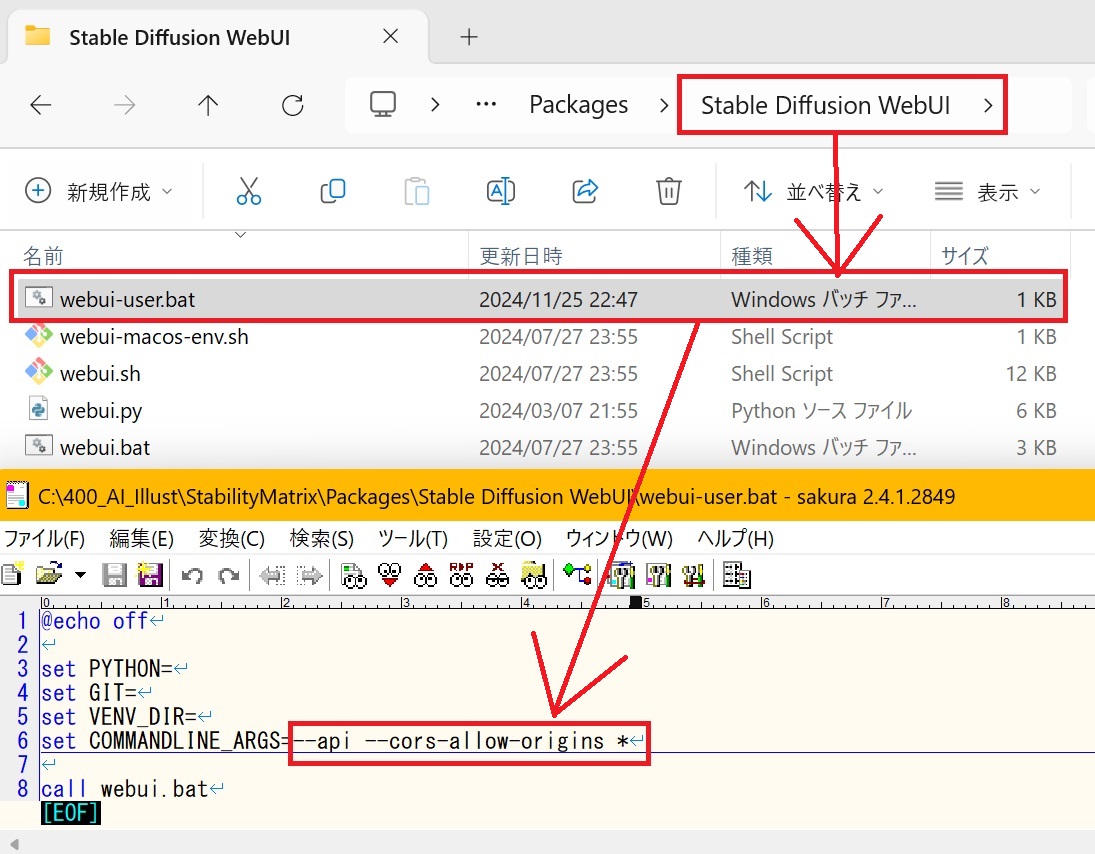Screen dimensions: 1095x854
Task: Undo the last edit in sakura editor
Action: pos(192,576)
